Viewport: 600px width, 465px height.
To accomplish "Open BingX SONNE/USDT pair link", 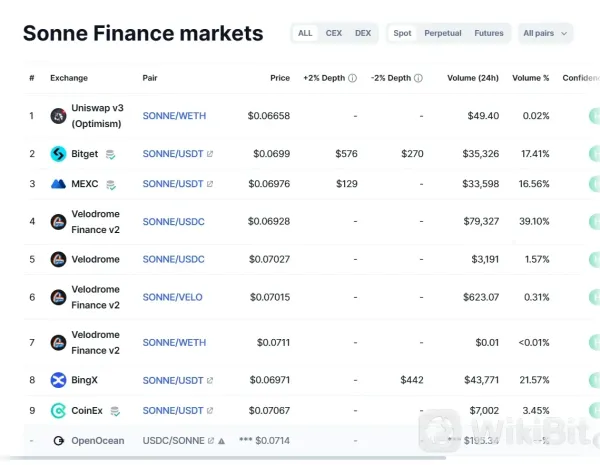I will tap(173, 380).
